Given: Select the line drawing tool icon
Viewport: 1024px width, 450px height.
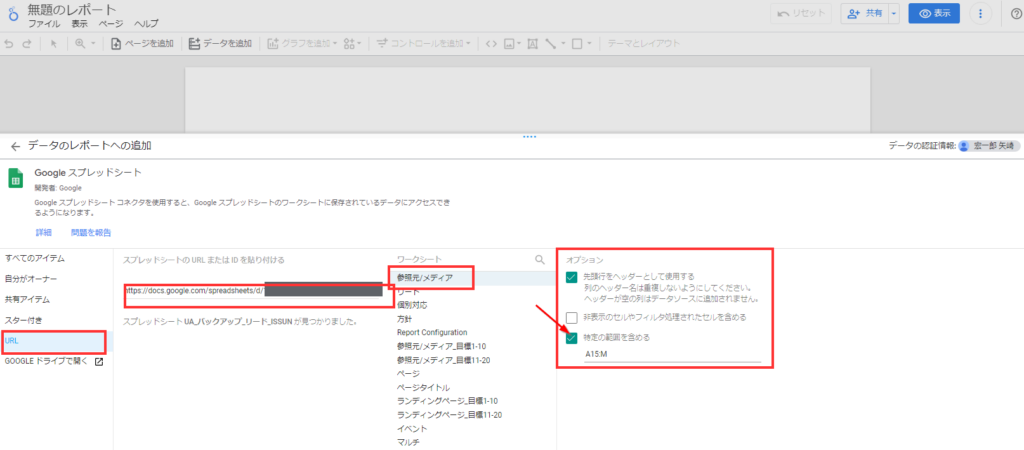Looking at the screenshot, I should click(x=550, y=44).
